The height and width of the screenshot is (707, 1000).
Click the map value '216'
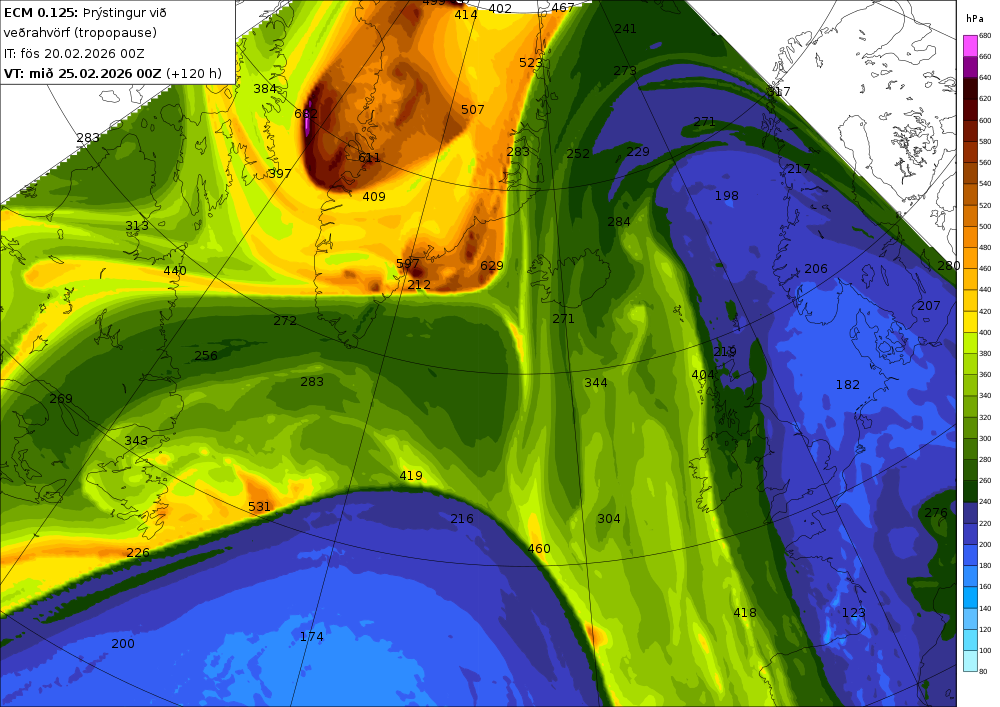[x=462, y=518]
